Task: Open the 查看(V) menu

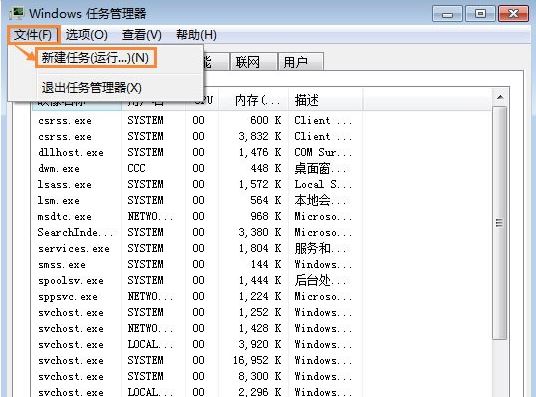Action: coord(142,35)
